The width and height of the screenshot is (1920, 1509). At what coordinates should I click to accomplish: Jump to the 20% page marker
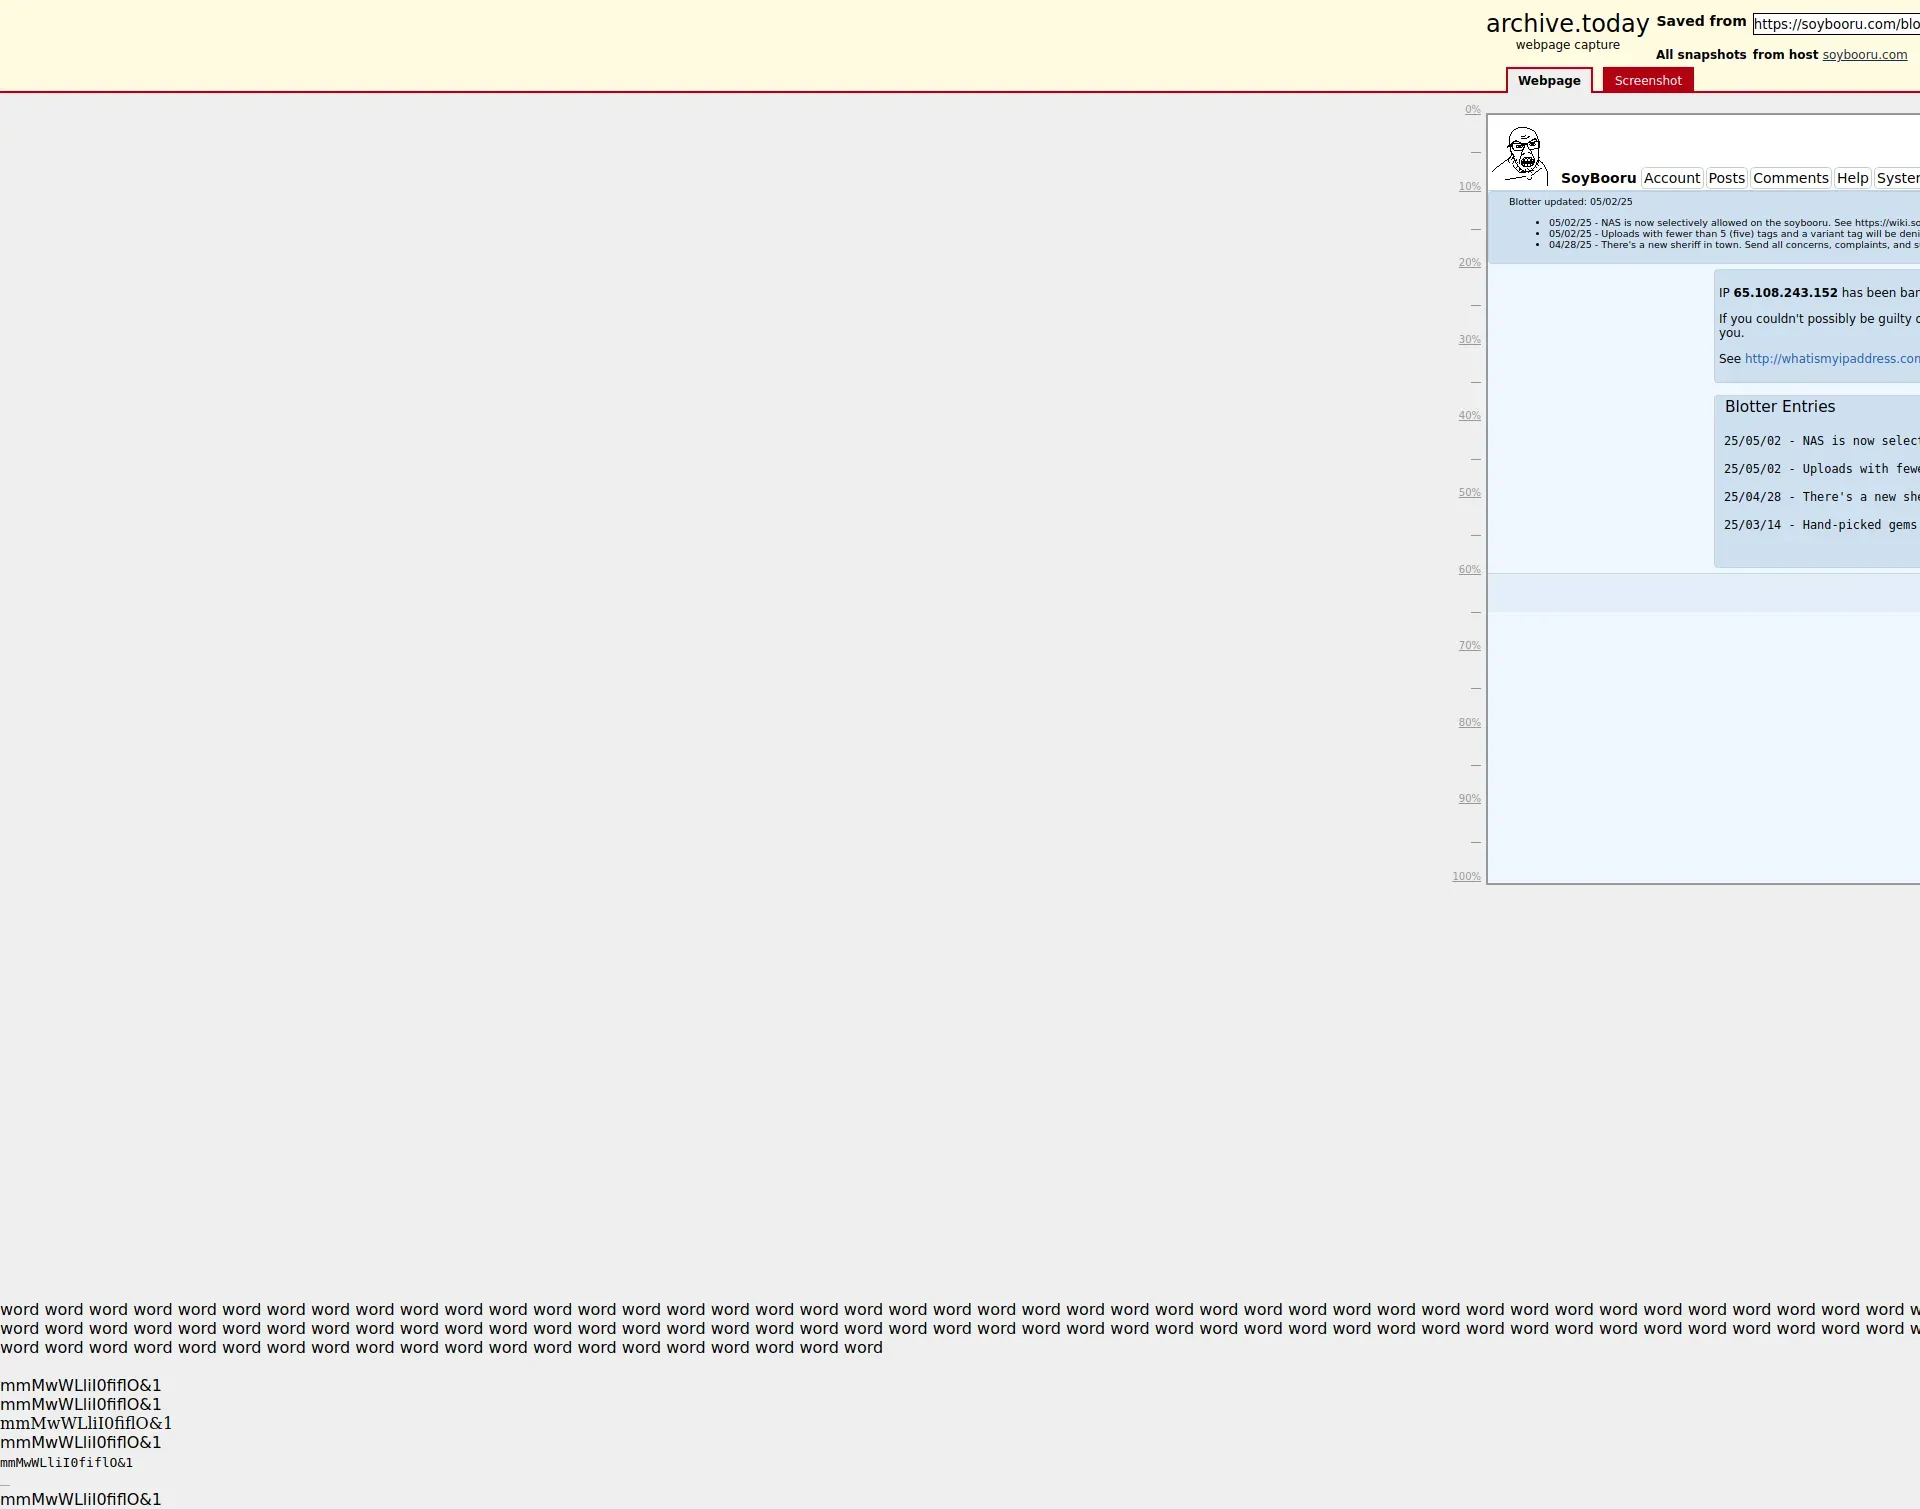coord(1469,263)
